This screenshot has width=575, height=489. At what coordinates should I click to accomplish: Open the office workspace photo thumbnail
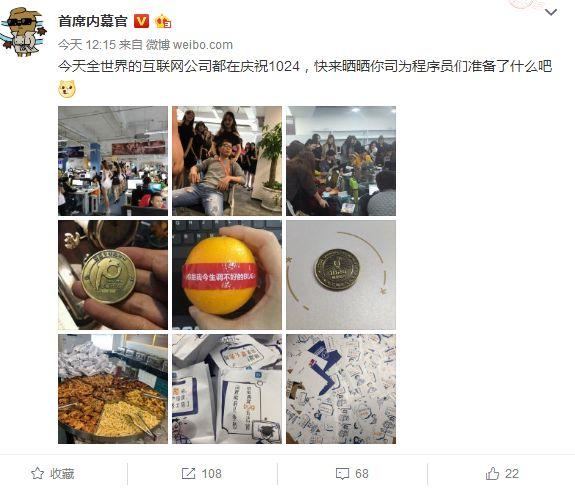[x=113, y=161]
